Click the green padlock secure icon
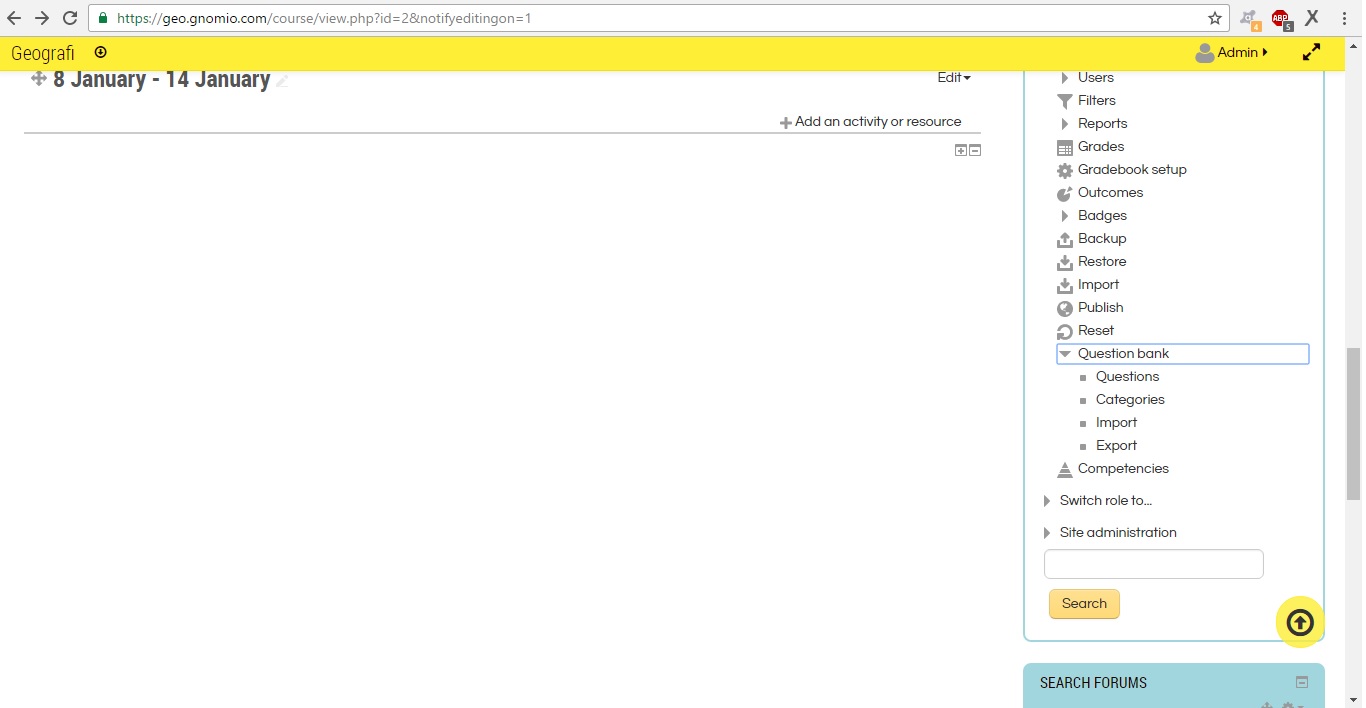1366x708 pixels. [103, 18]
